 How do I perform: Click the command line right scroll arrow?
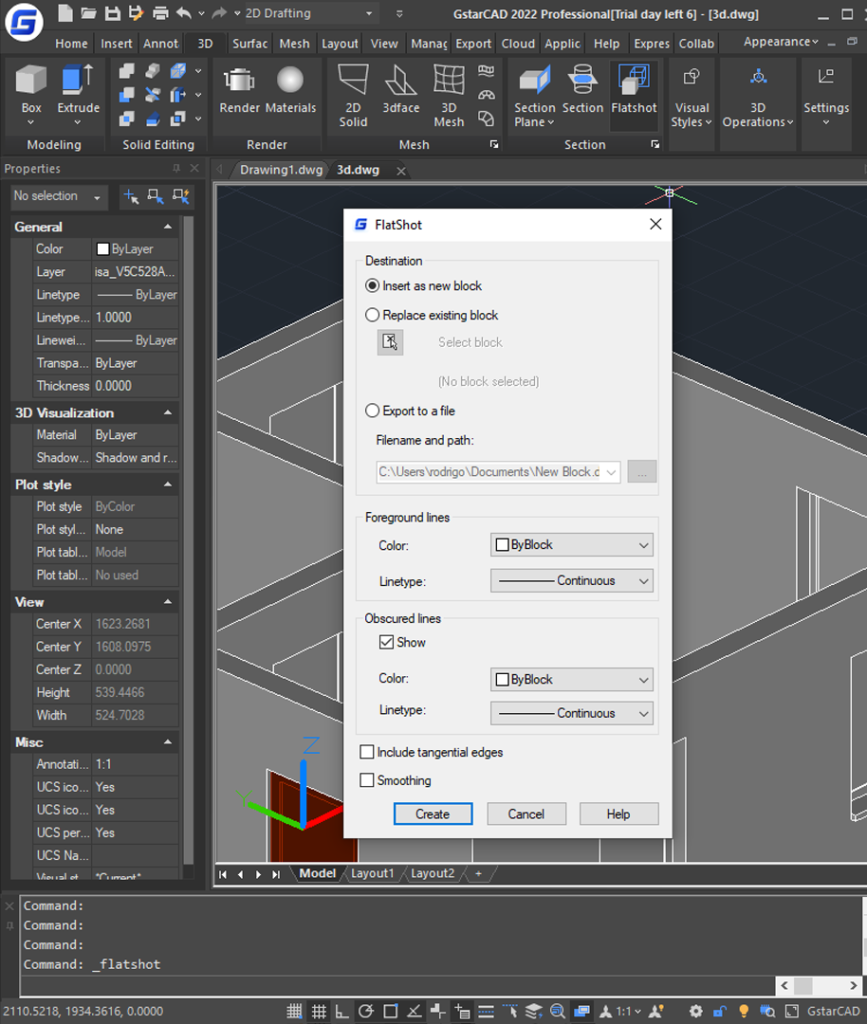coord(853,985)
